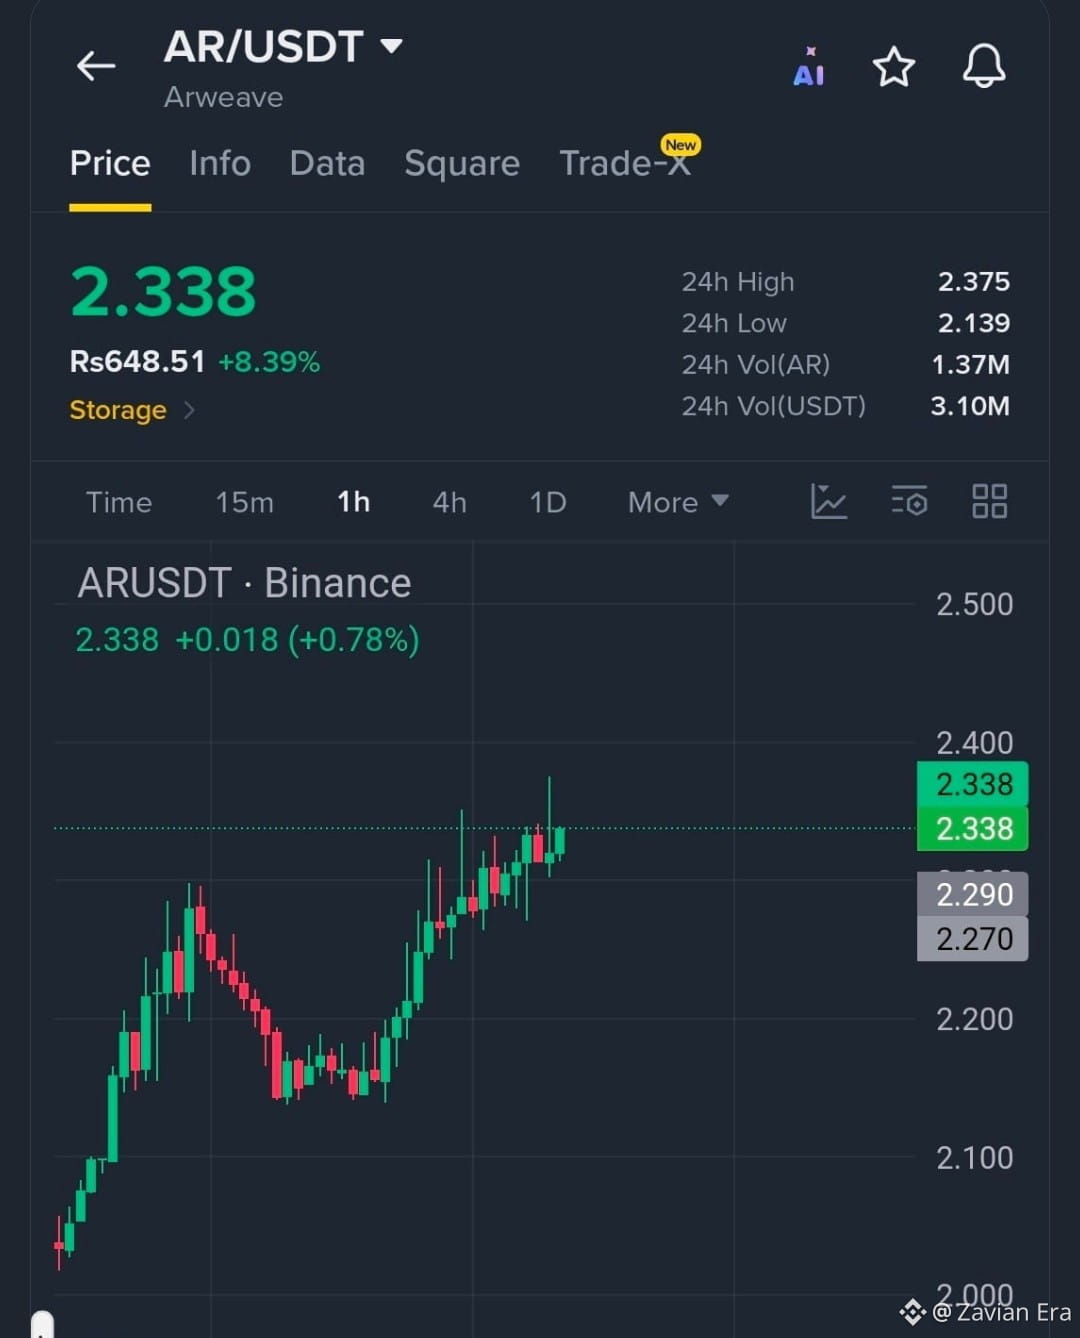Tap the +8.39% change value

(269, 362)
